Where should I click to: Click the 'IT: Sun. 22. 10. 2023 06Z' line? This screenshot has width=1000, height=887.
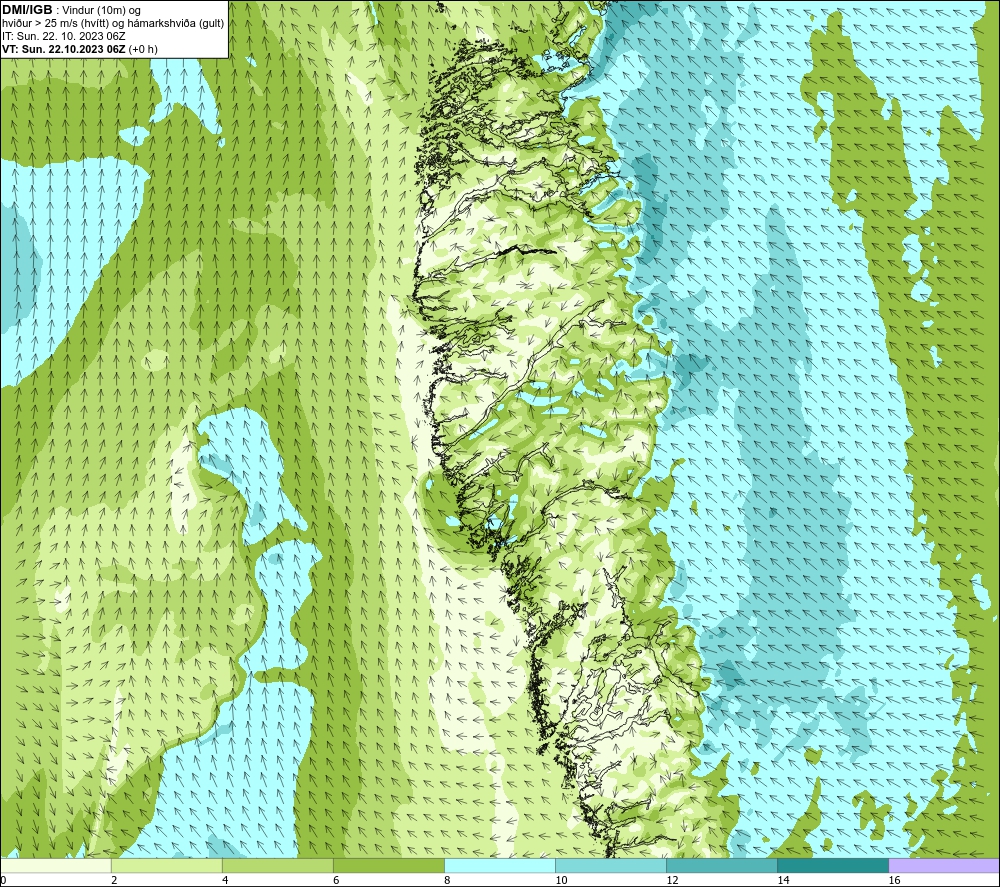point(64,36)
